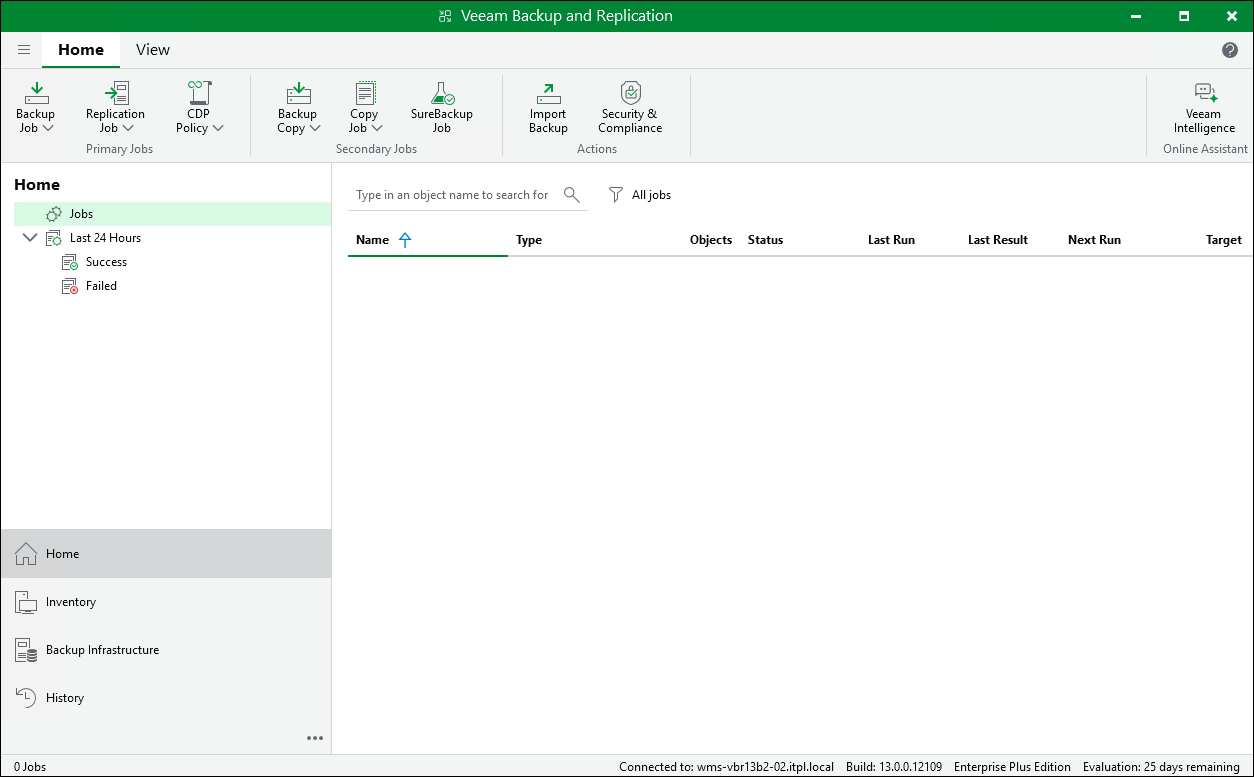The width and height of the screenshot is (1254, 777).
Task: Open the help question mark icon
Action: click(1230, 50)
